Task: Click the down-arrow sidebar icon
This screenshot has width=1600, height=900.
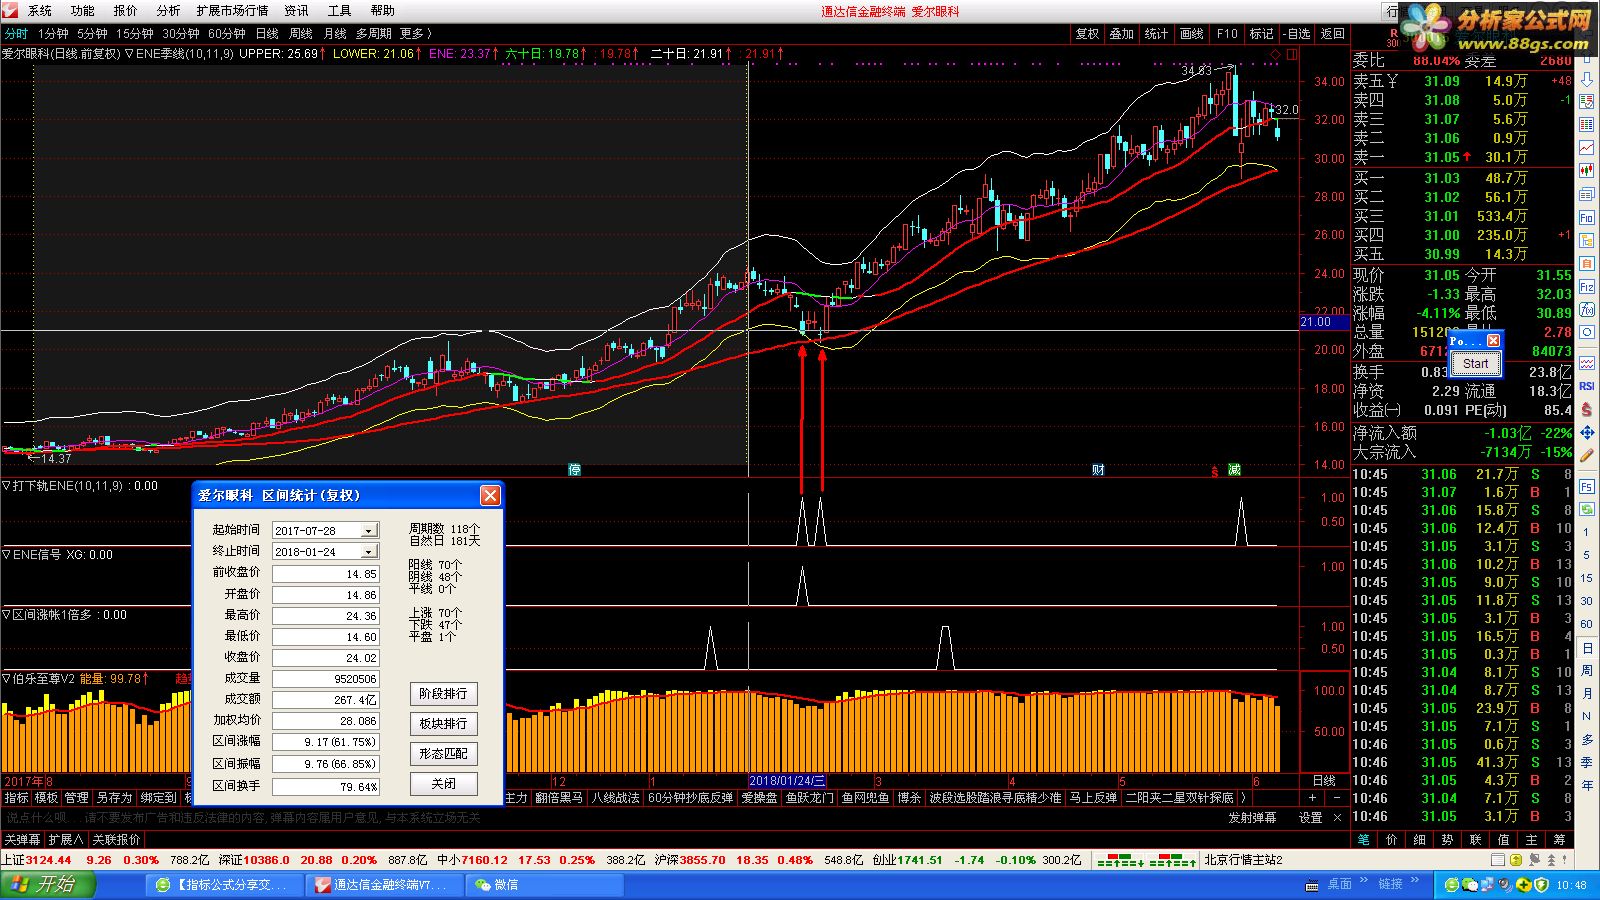Action: (1587, 78)
